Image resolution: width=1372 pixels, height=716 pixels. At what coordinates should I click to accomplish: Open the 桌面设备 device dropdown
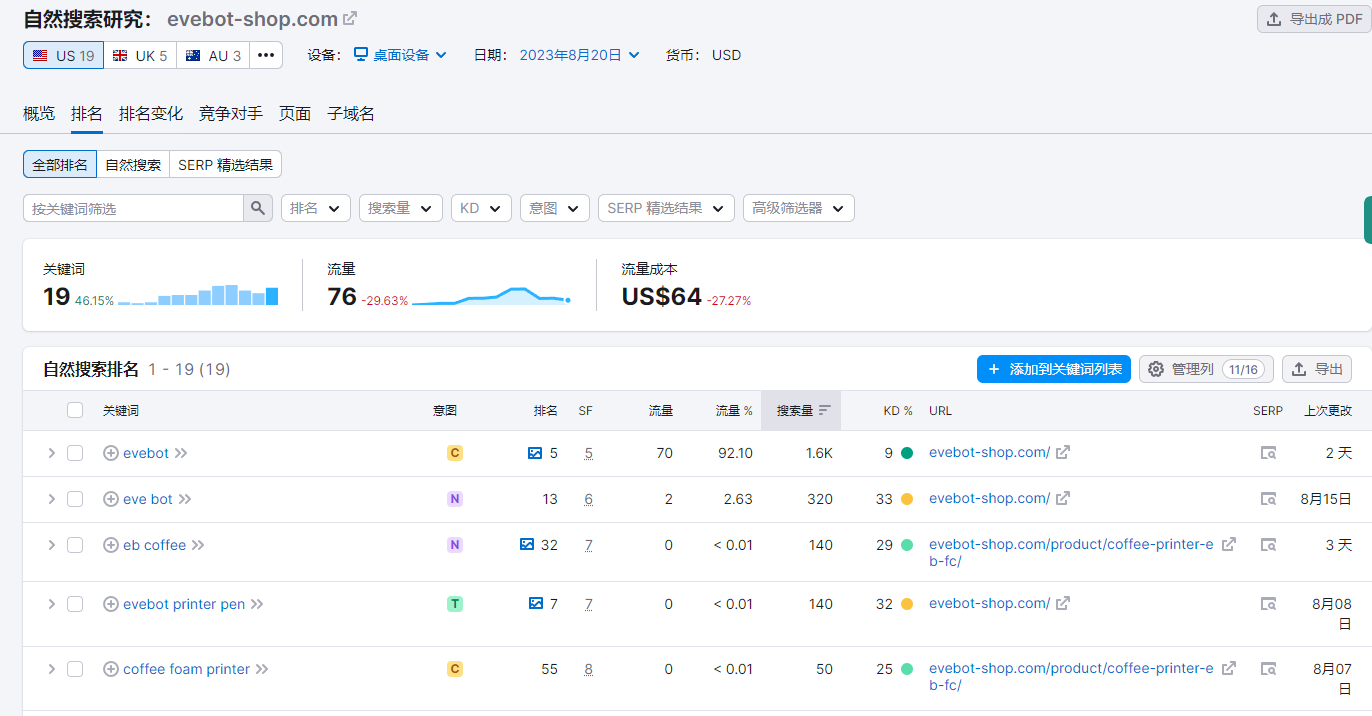click(x=401, y=55)
